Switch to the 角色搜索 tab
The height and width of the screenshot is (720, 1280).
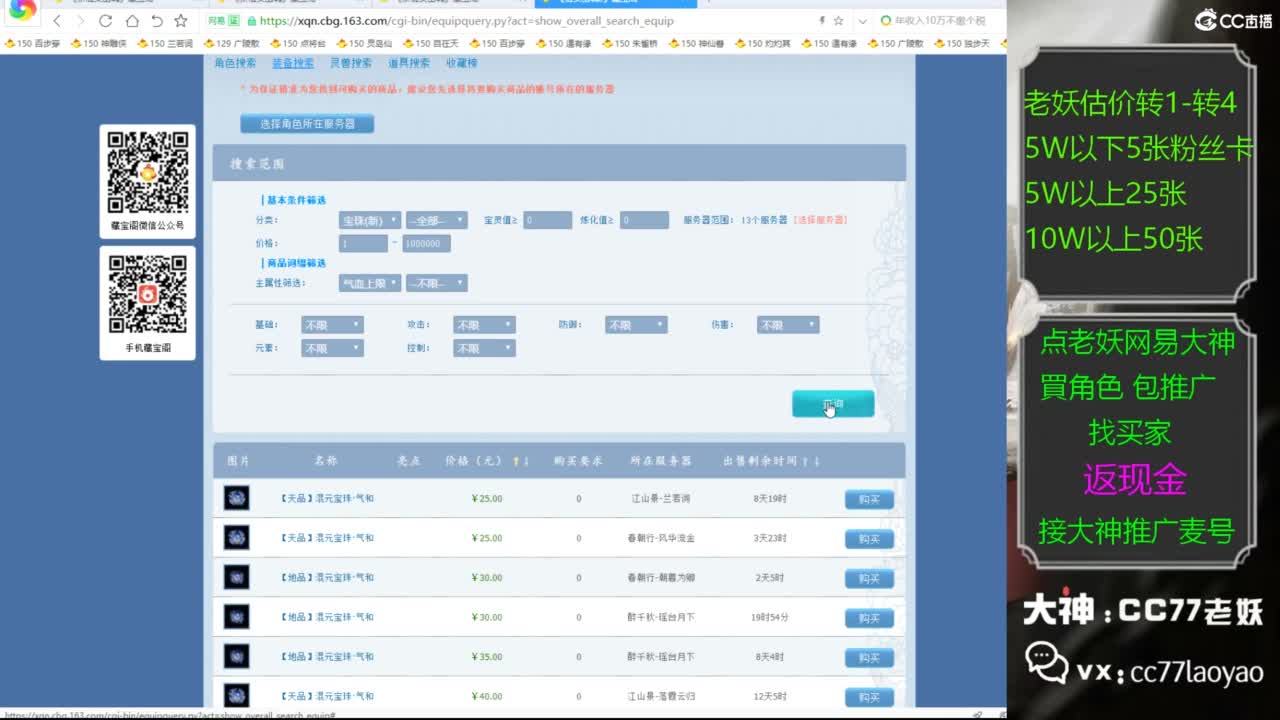coord(235,63)
